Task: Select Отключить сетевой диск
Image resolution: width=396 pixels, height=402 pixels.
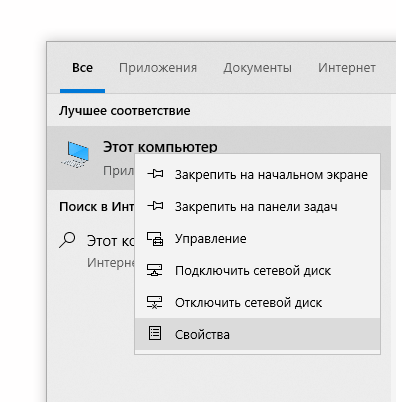Action: coord(257,302)
